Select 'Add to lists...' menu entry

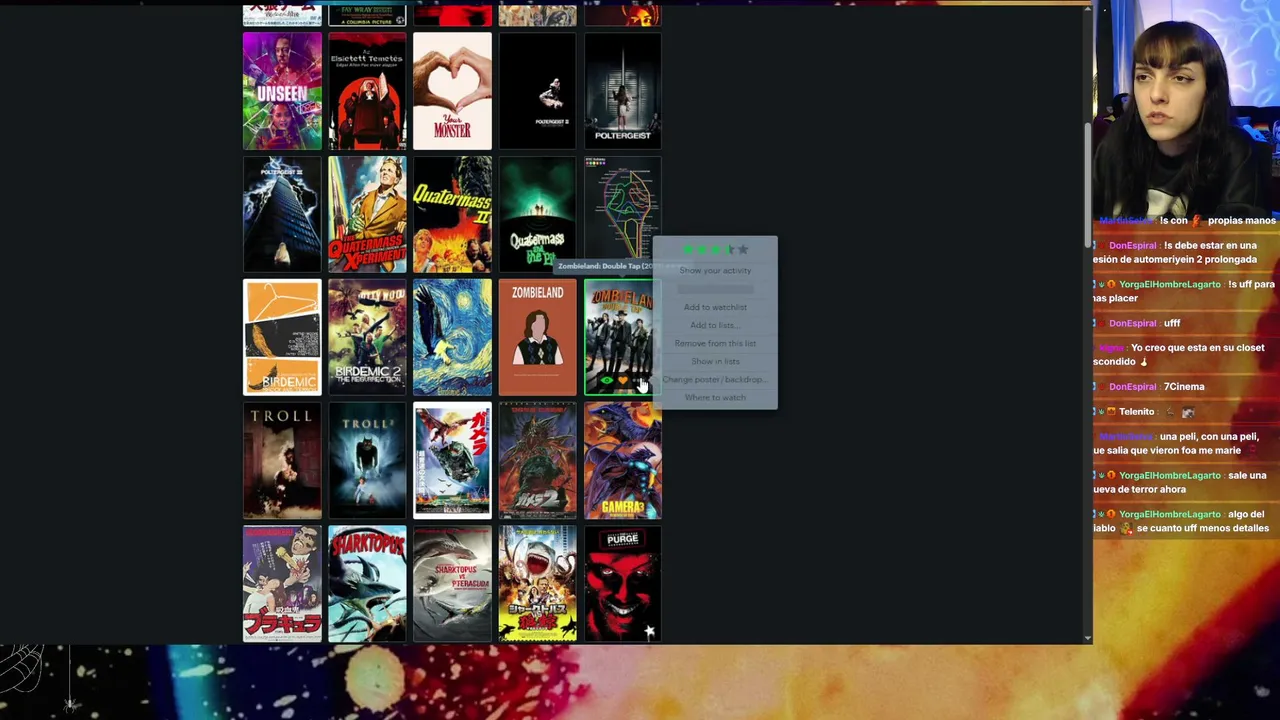point(715,325)
